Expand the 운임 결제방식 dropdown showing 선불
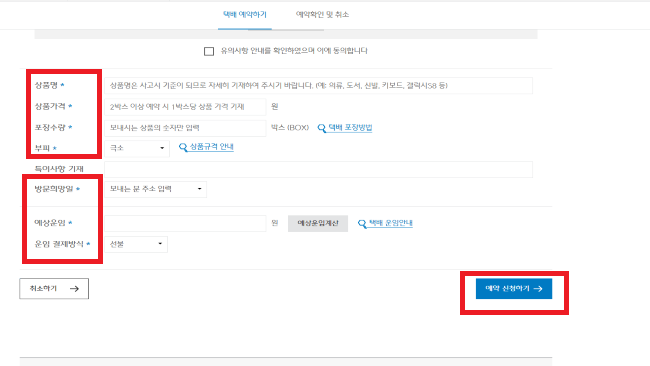Screen dimensions: 650x366 click(136, 245)
